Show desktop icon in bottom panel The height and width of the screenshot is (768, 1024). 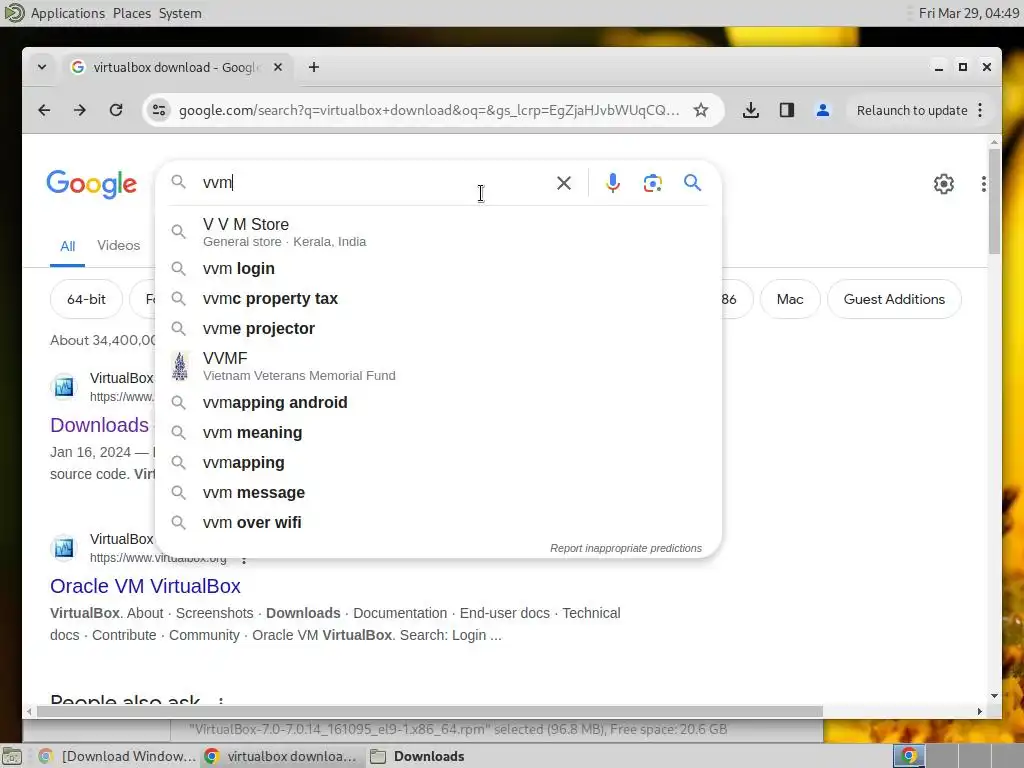[12, 756]
